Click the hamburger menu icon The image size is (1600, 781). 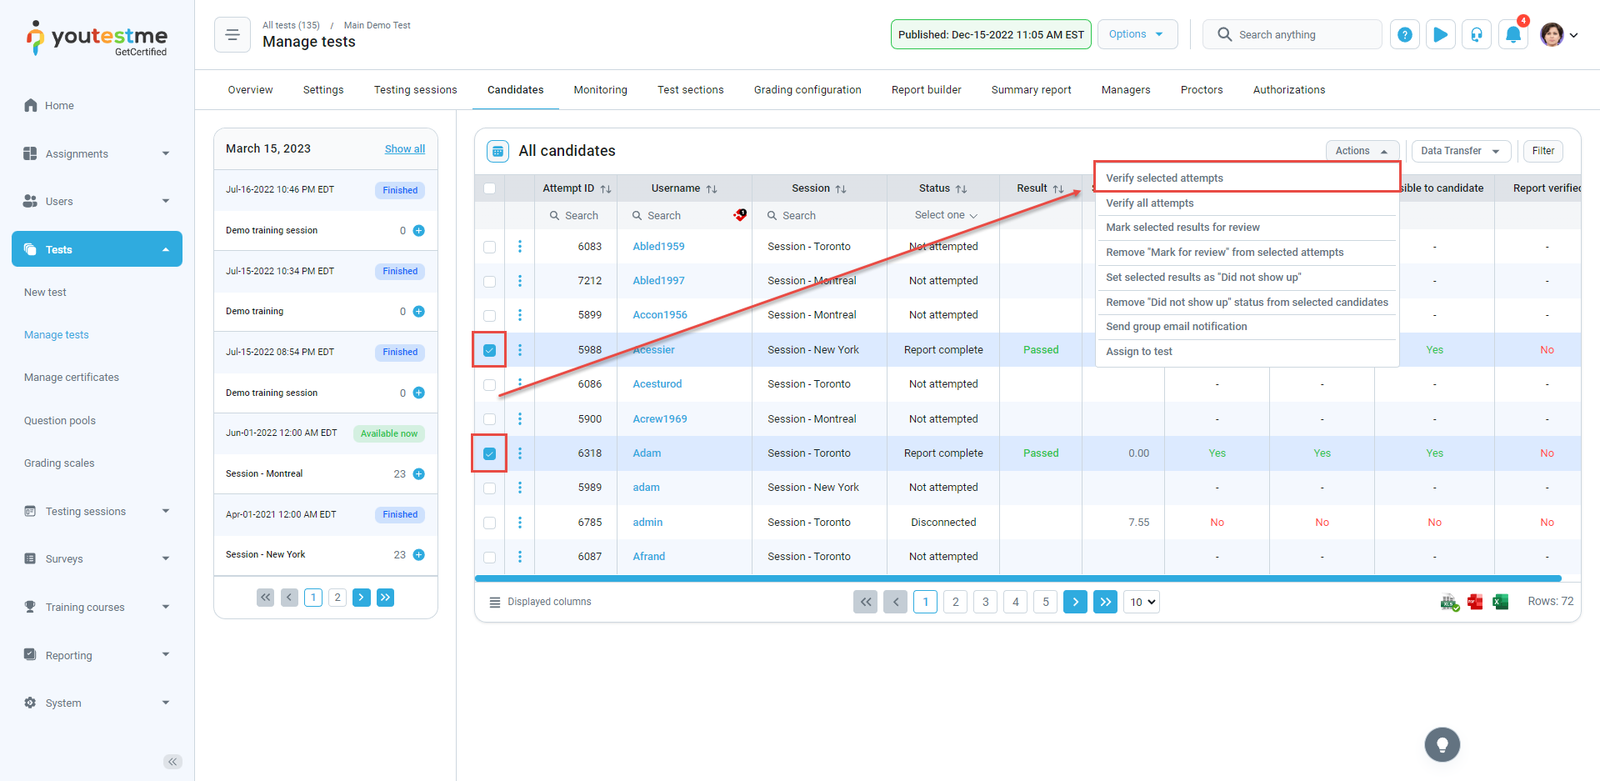232,35
